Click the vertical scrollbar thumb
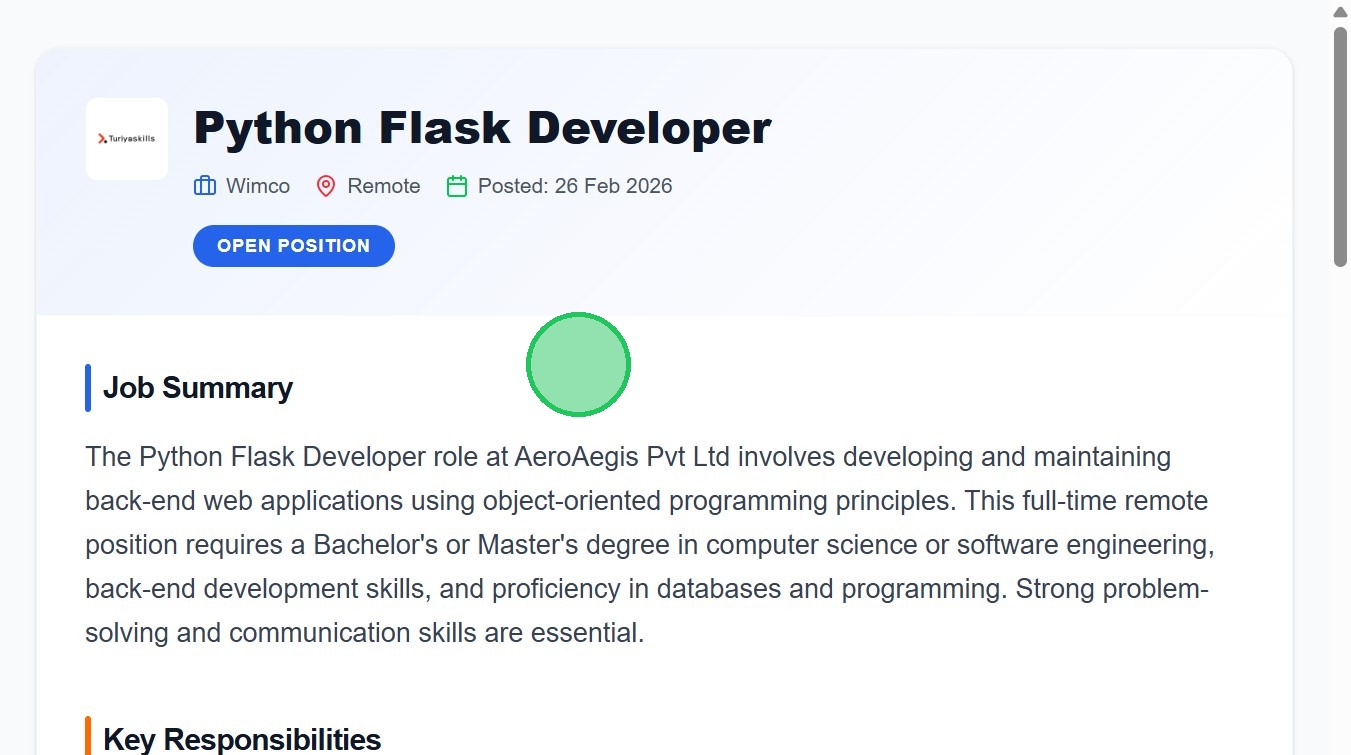This screenshot has height=755, width=1351. tap(1340, 146)
